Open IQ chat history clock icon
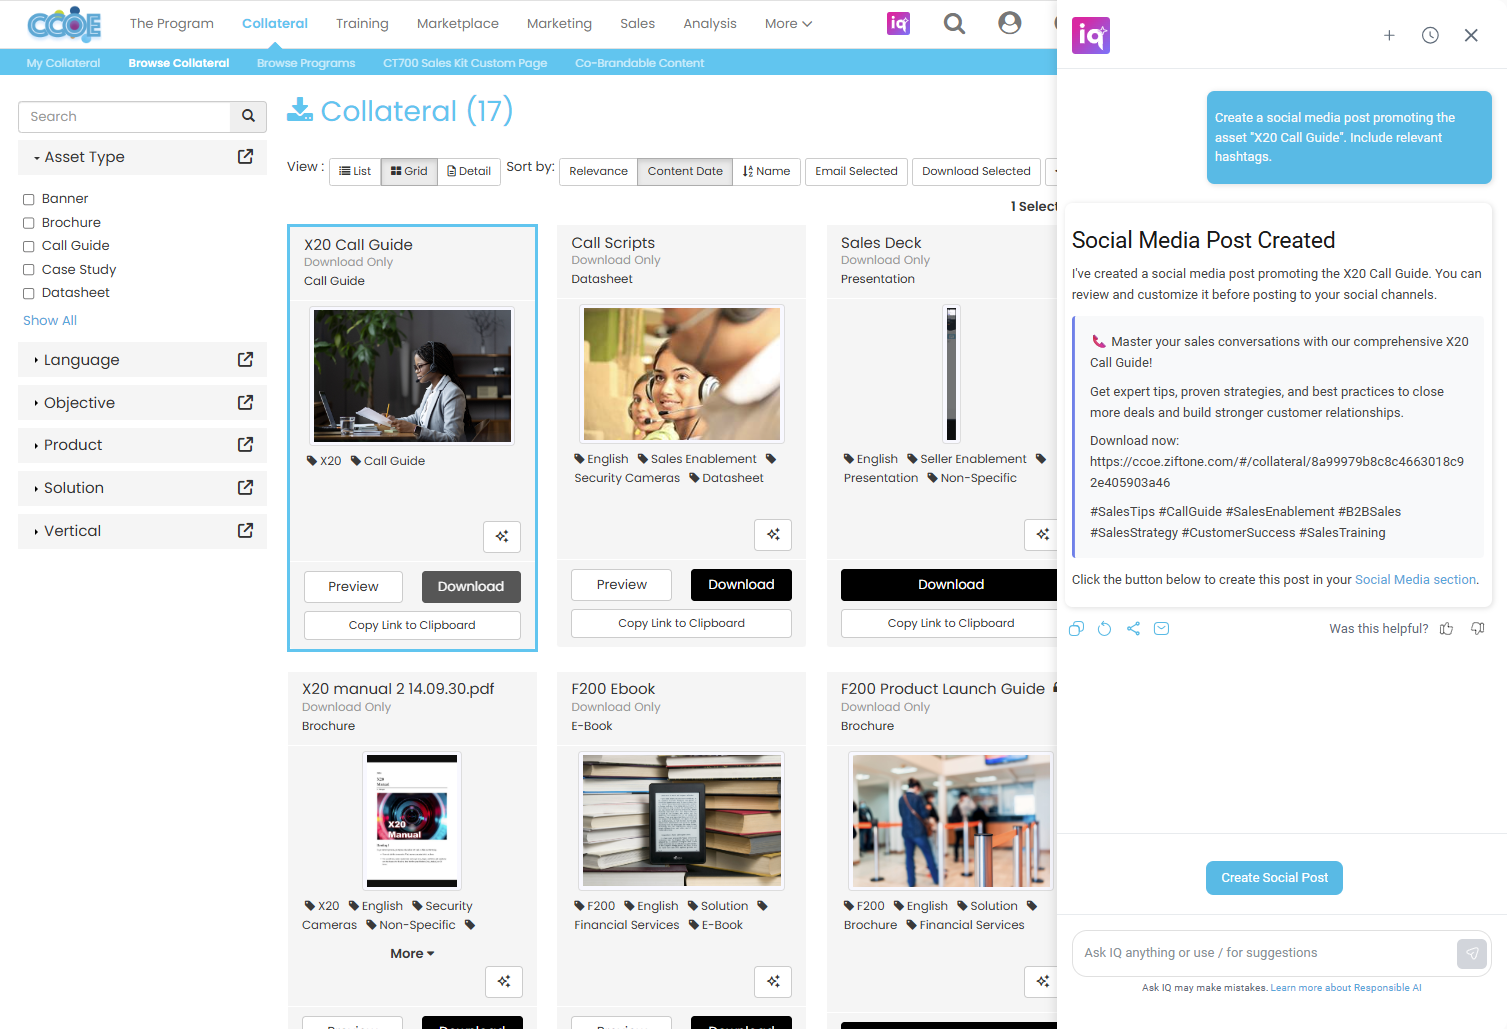Screen dimensions: 1507x1029 (1430, 35)
